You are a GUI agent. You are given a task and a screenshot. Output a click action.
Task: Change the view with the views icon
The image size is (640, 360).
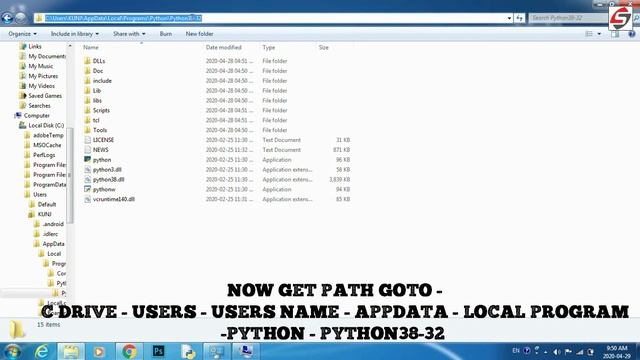(589, 34)
